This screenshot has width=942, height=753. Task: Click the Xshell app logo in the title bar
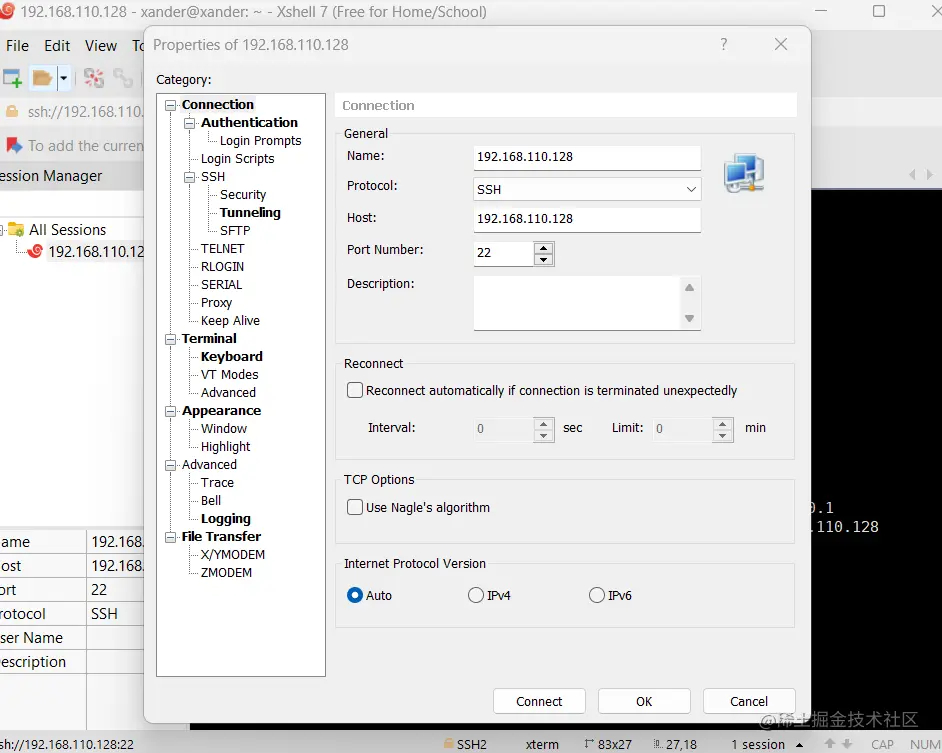click(7, 11)
